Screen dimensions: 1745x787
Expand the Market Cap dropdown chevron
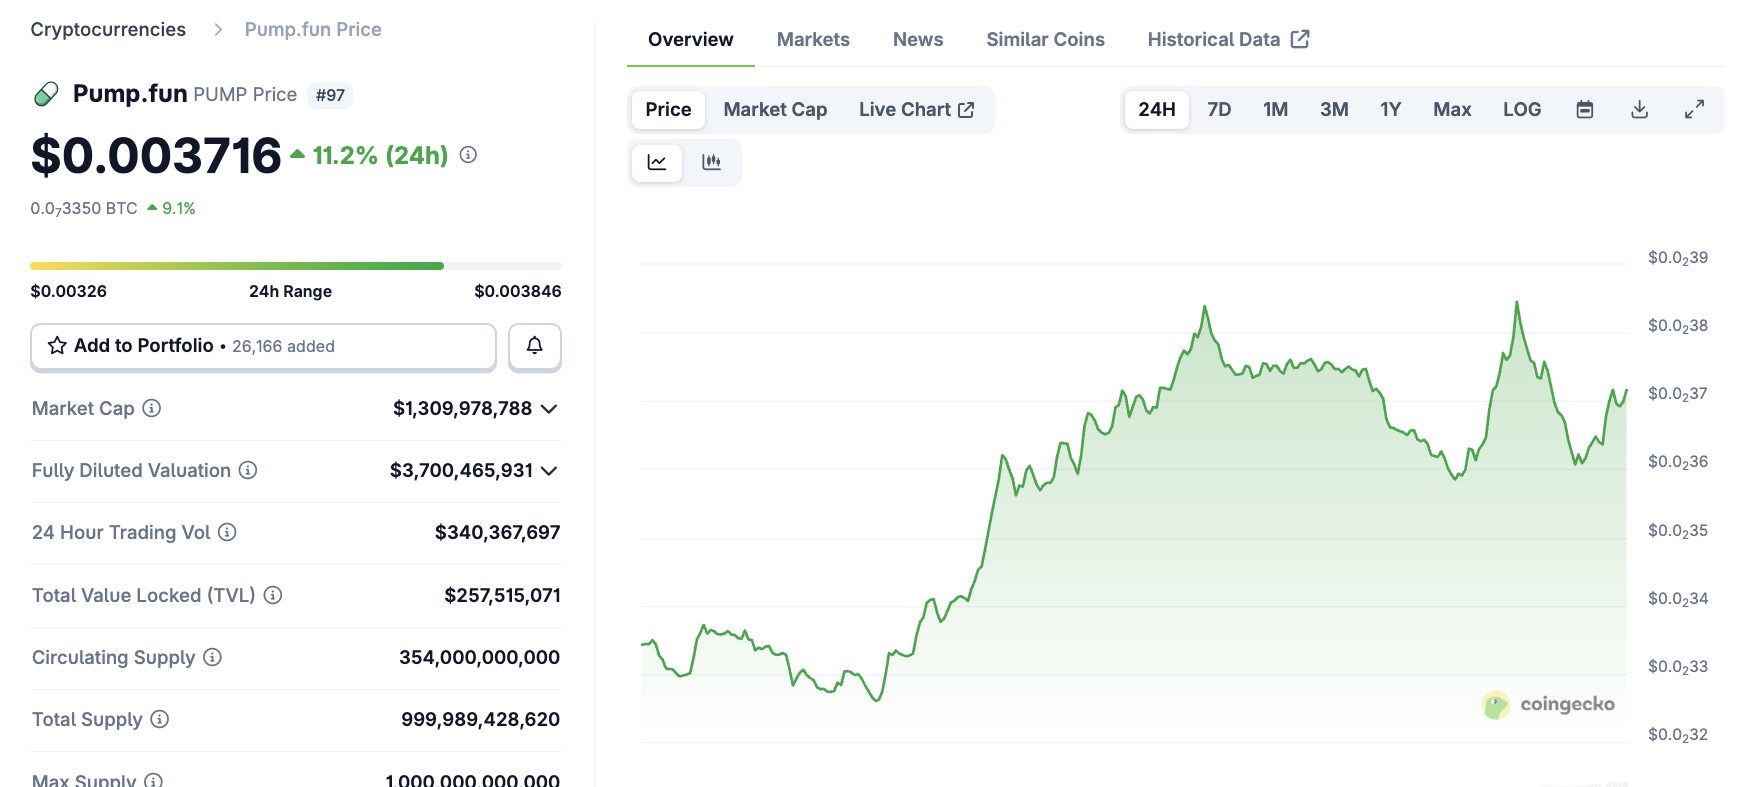pos(549,409)
